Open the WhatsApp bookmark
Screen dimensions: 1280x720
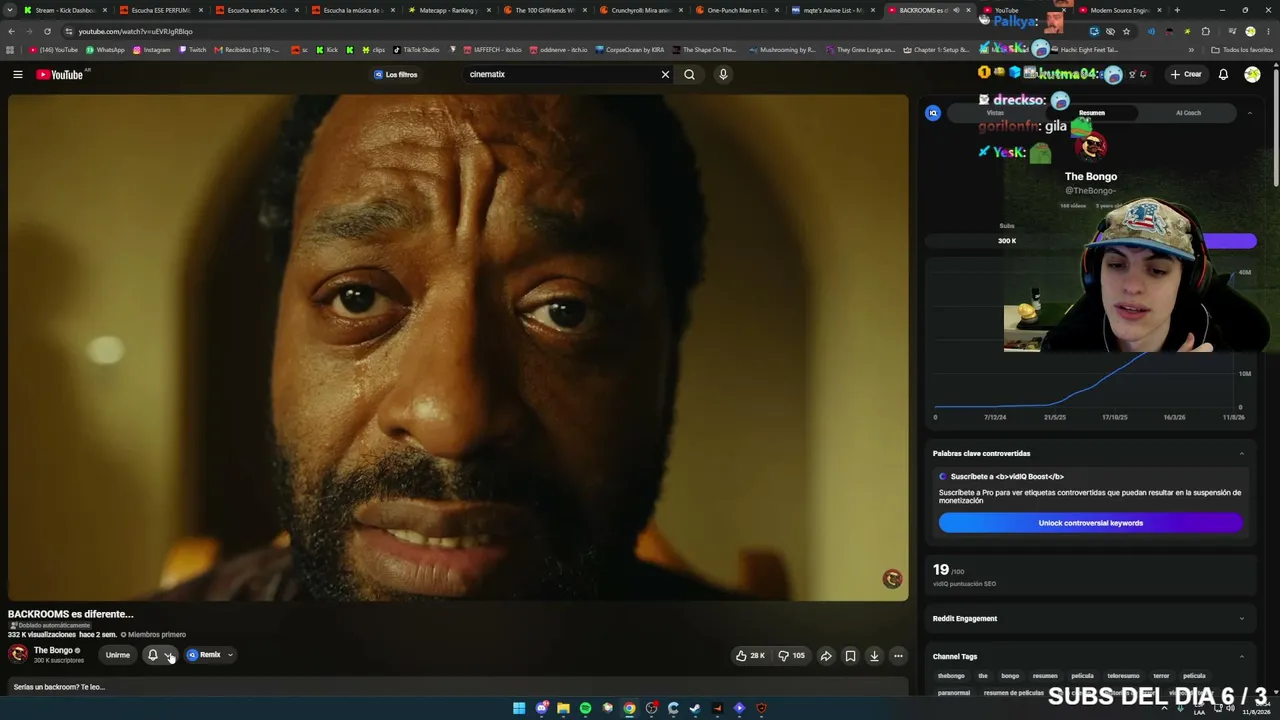coord(106,50)
